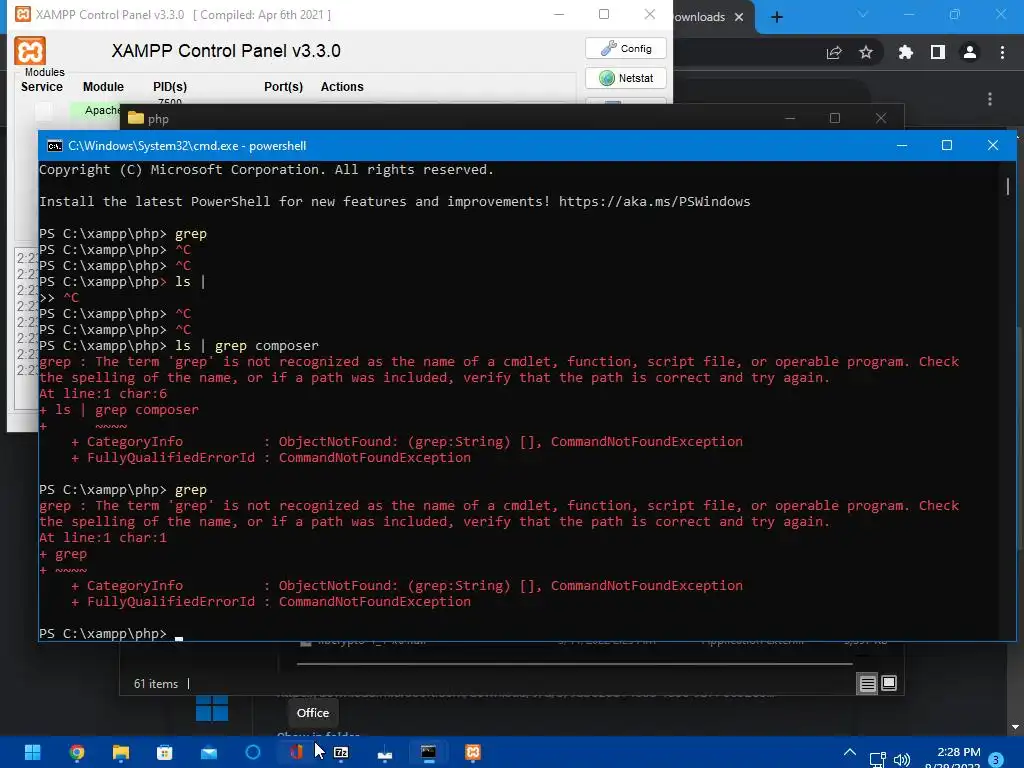Click the "61 items" Explorer status text
The image size is (1024, 768).
coord(155,684)
